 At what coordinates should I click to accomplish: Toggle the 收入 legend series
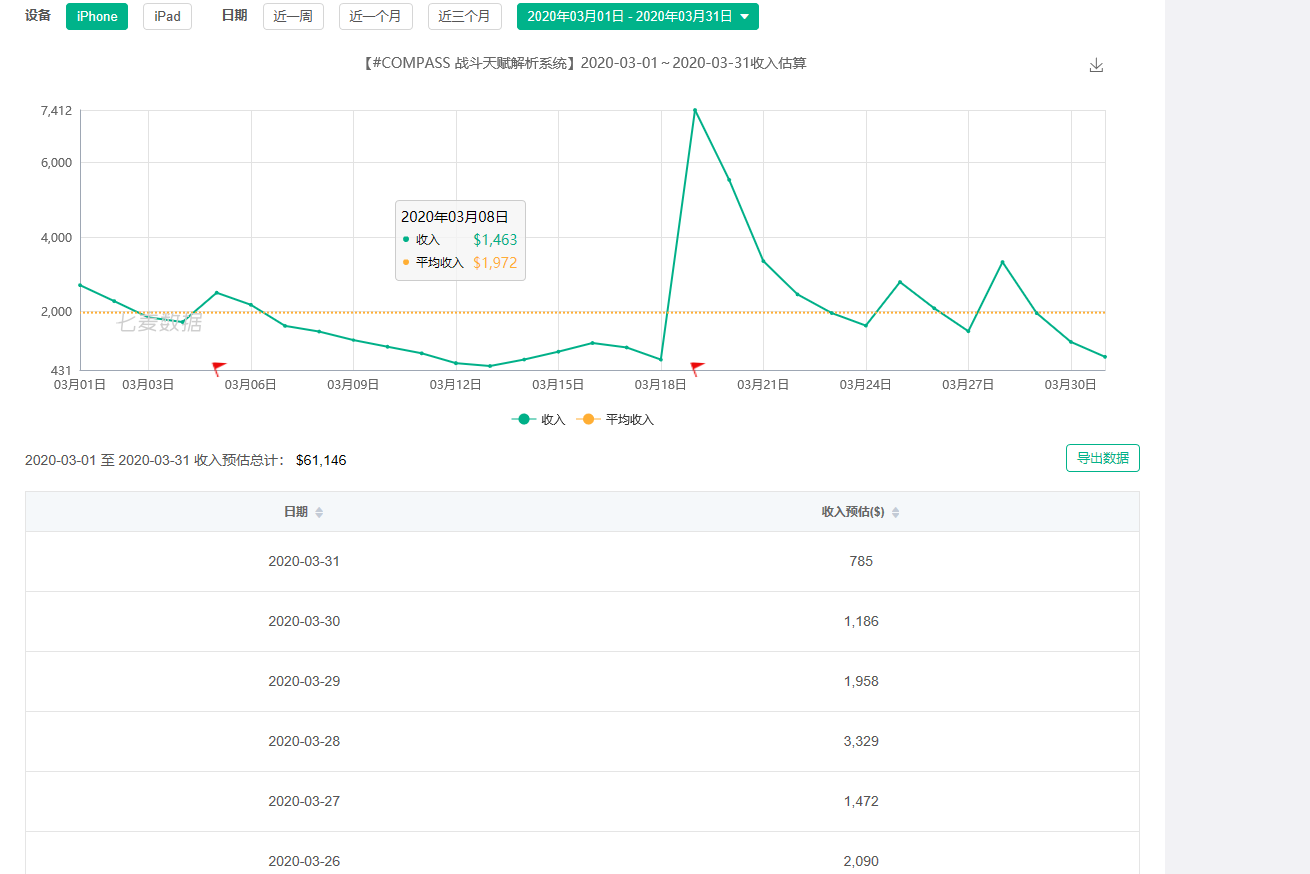click(539, 420)
